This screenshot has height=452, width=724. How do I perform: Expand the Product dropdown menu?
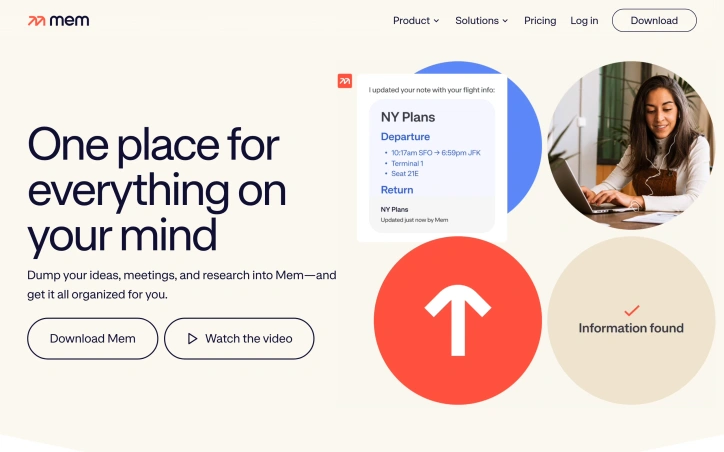416,21
